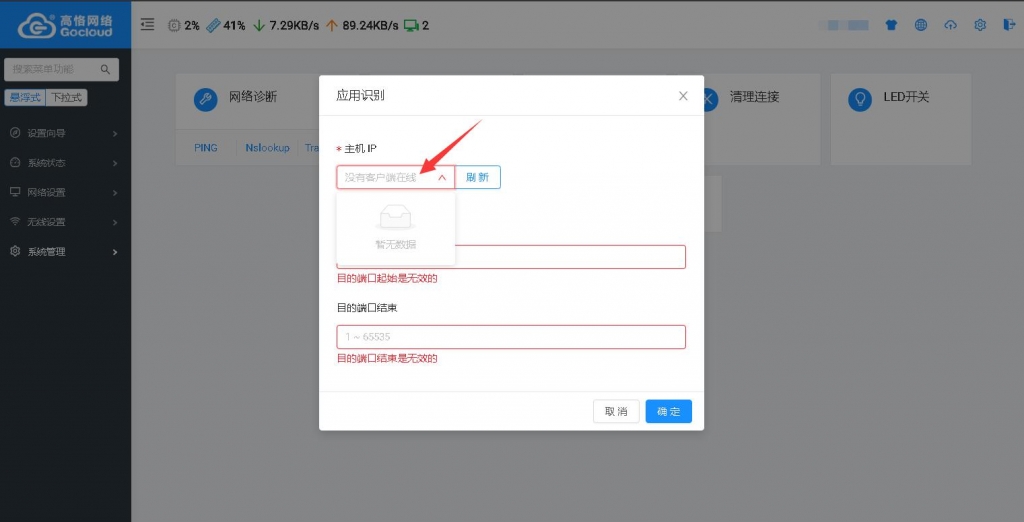Click the LED开关 card title
1024x522 pixels.
pyautogui.click(x=906, y=97)
